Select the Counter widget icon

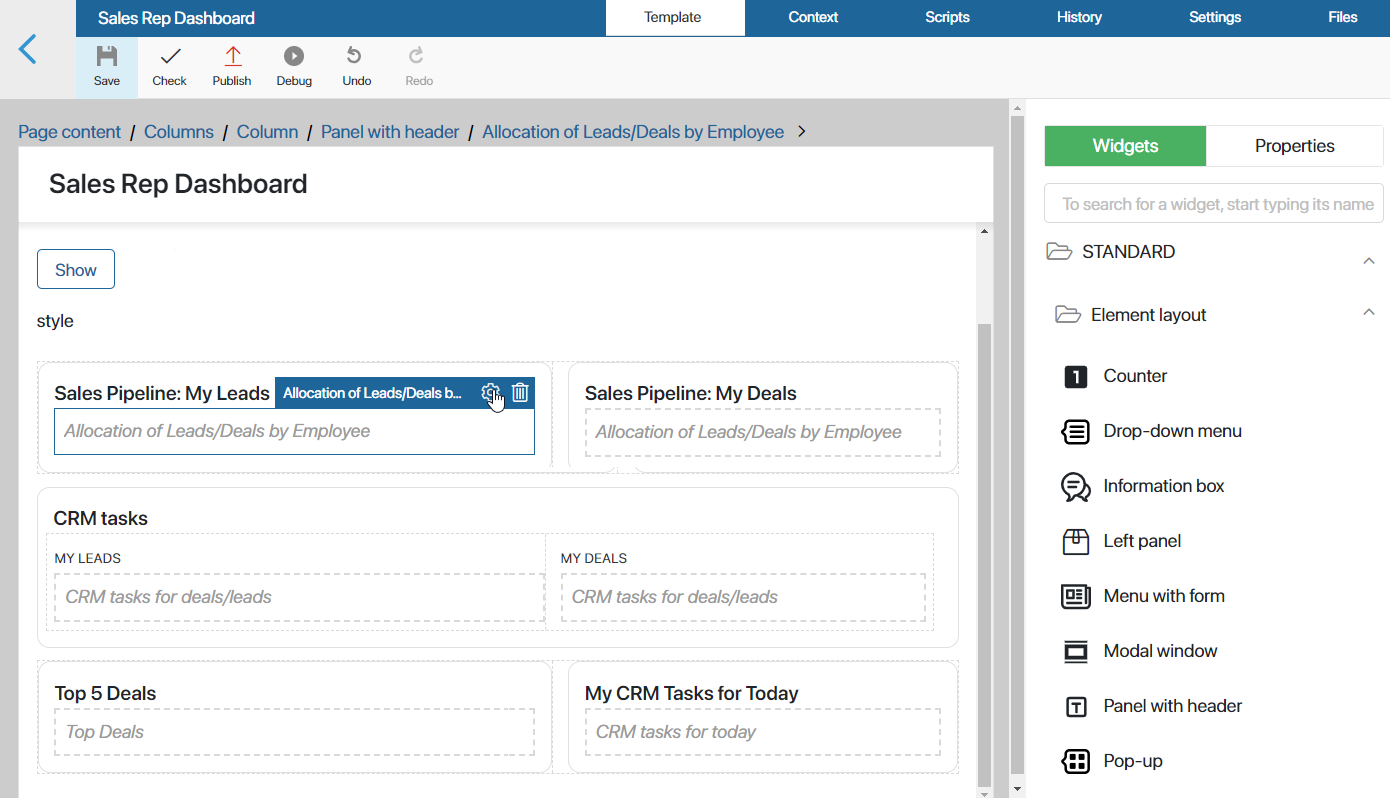(x=1075, y=377)
